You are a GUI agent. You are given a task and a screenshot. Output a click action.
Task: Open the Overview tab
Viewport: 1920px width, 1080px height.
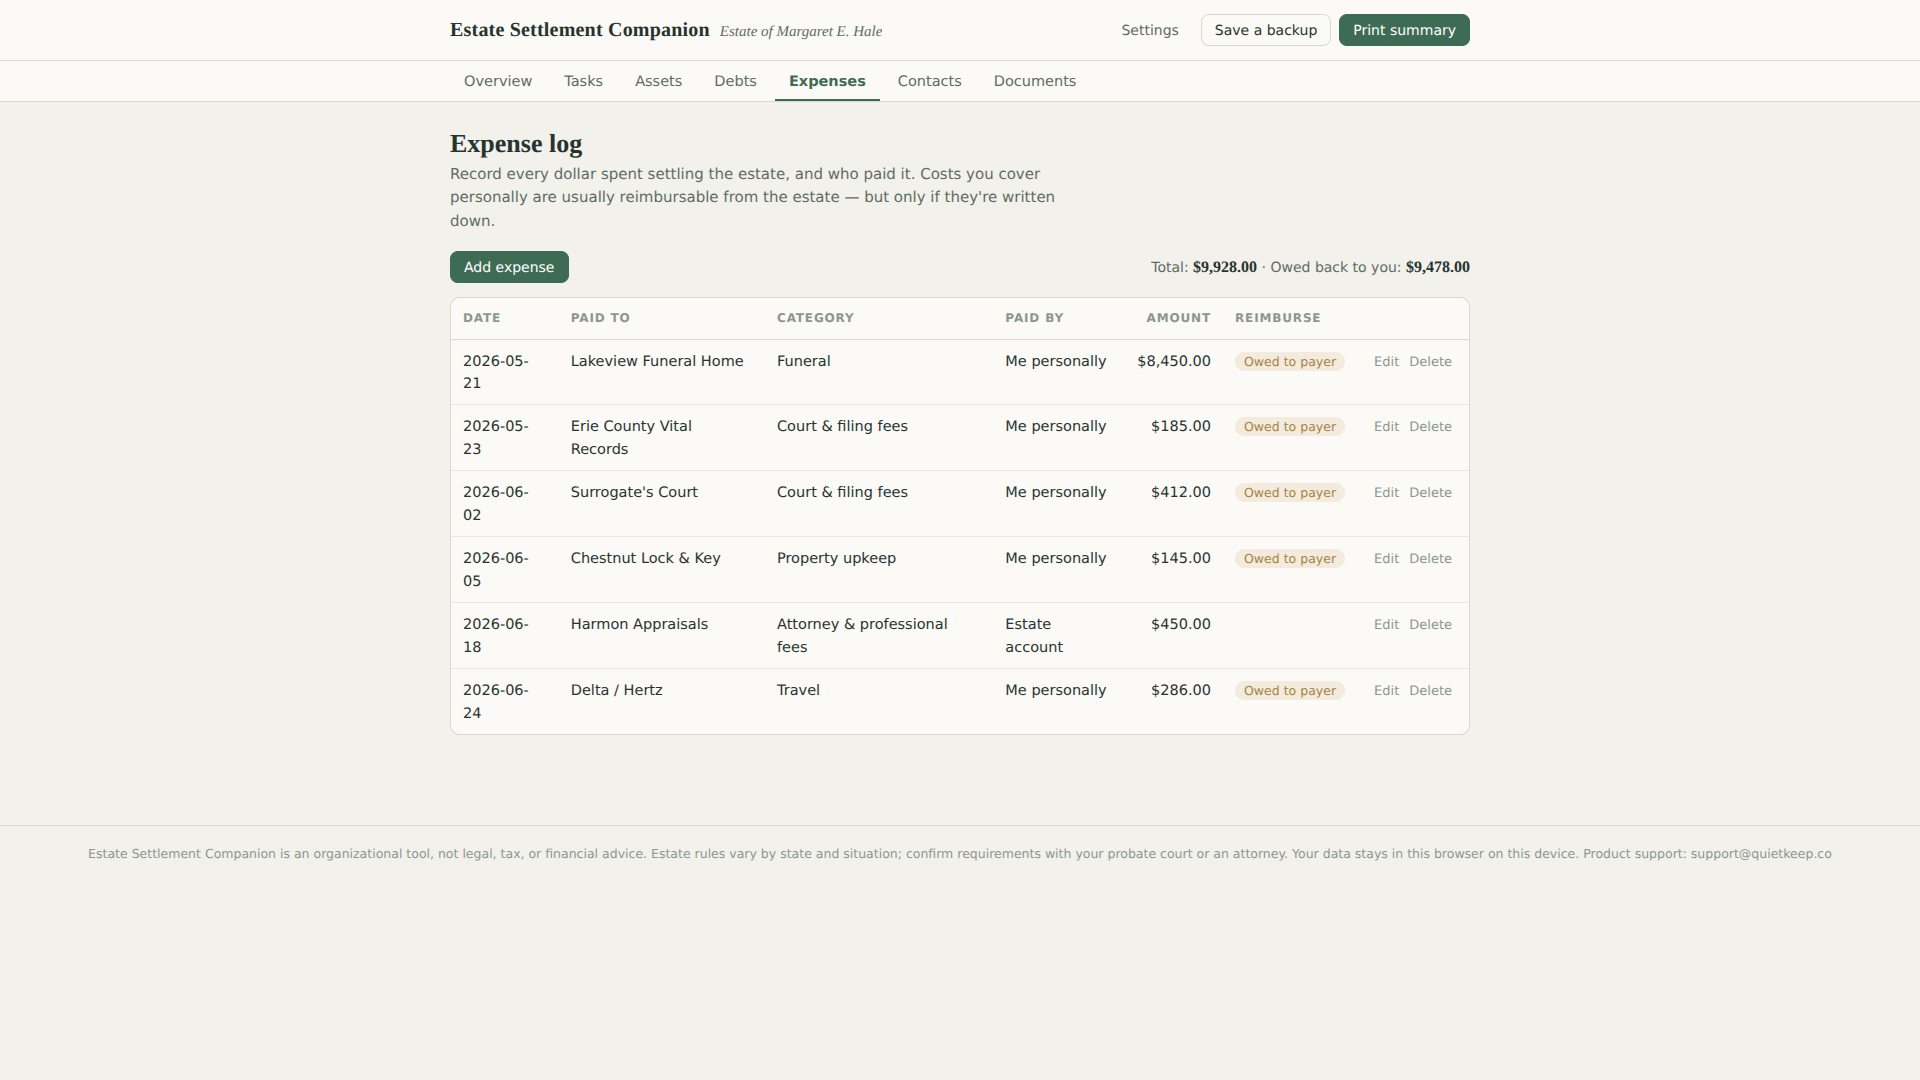pyautogui.click(x=497, y=81)
